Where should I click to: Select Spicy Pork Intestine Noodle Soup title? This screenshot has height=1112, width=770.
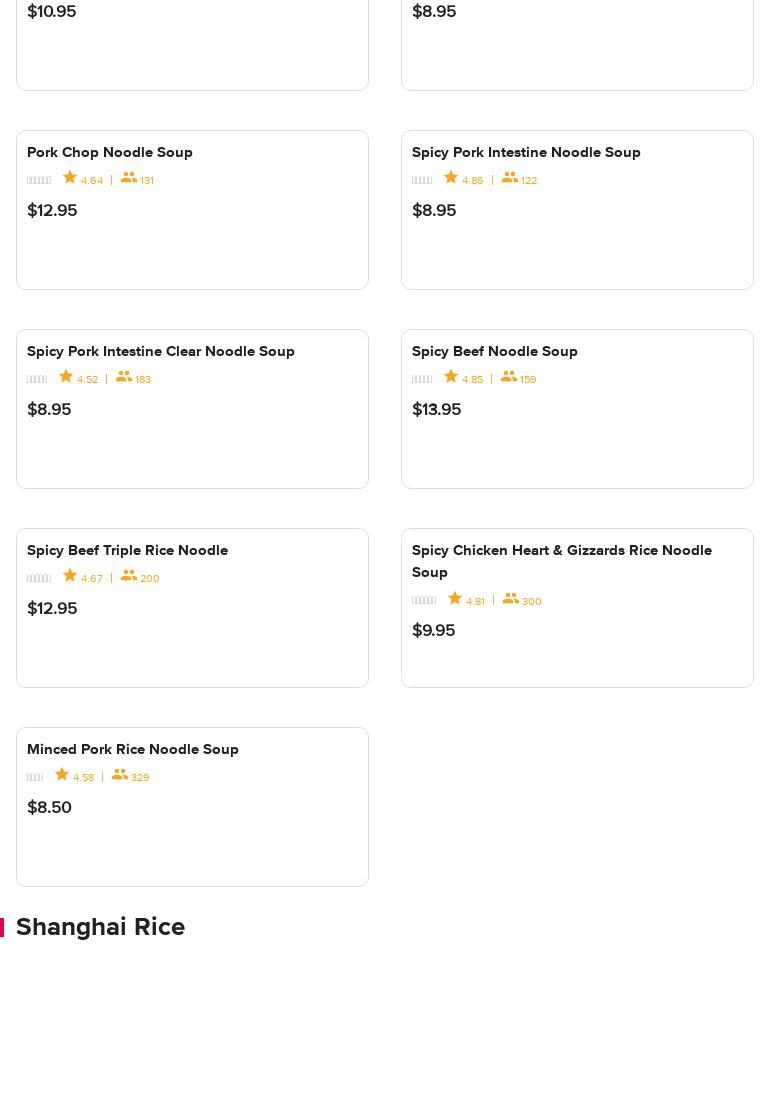pyautogui.click(x=526, y=153)
